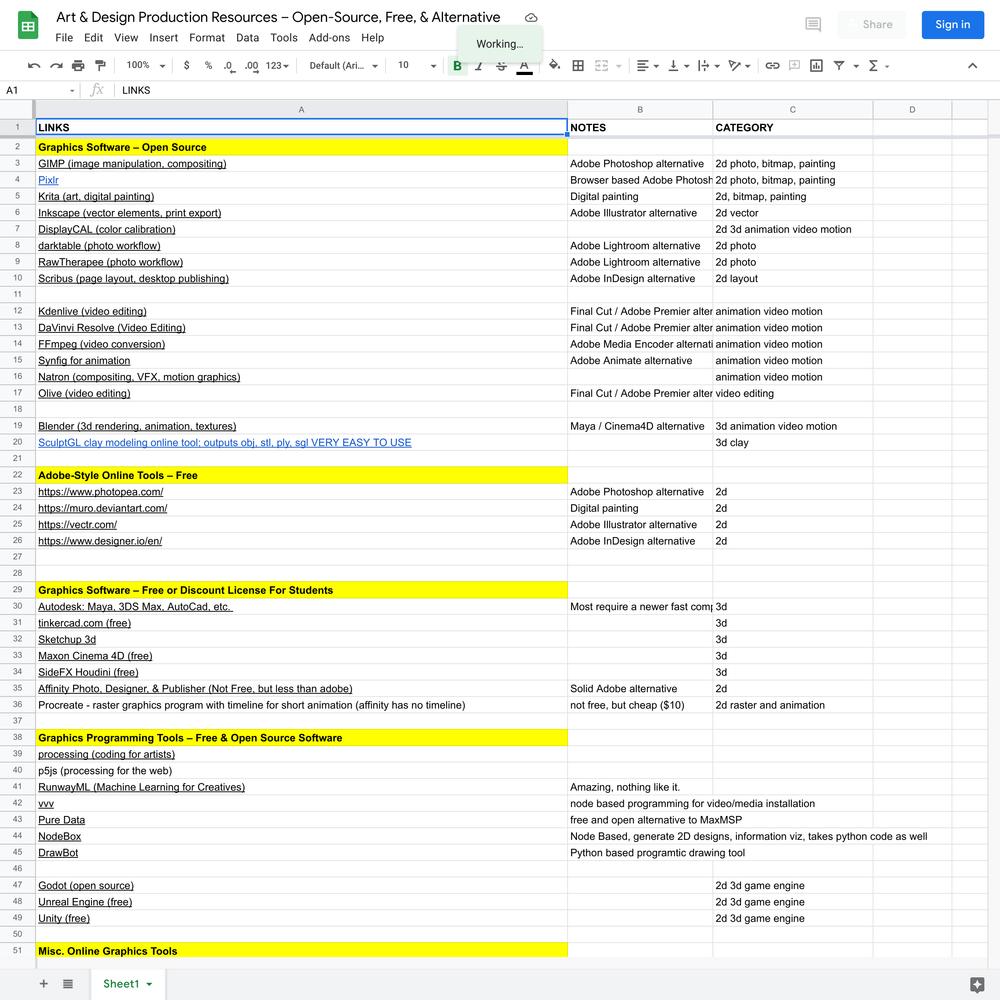The width and height of the screenshot is (1000, 1000).
Task: Open the File menu
Action: coord(64,38)
